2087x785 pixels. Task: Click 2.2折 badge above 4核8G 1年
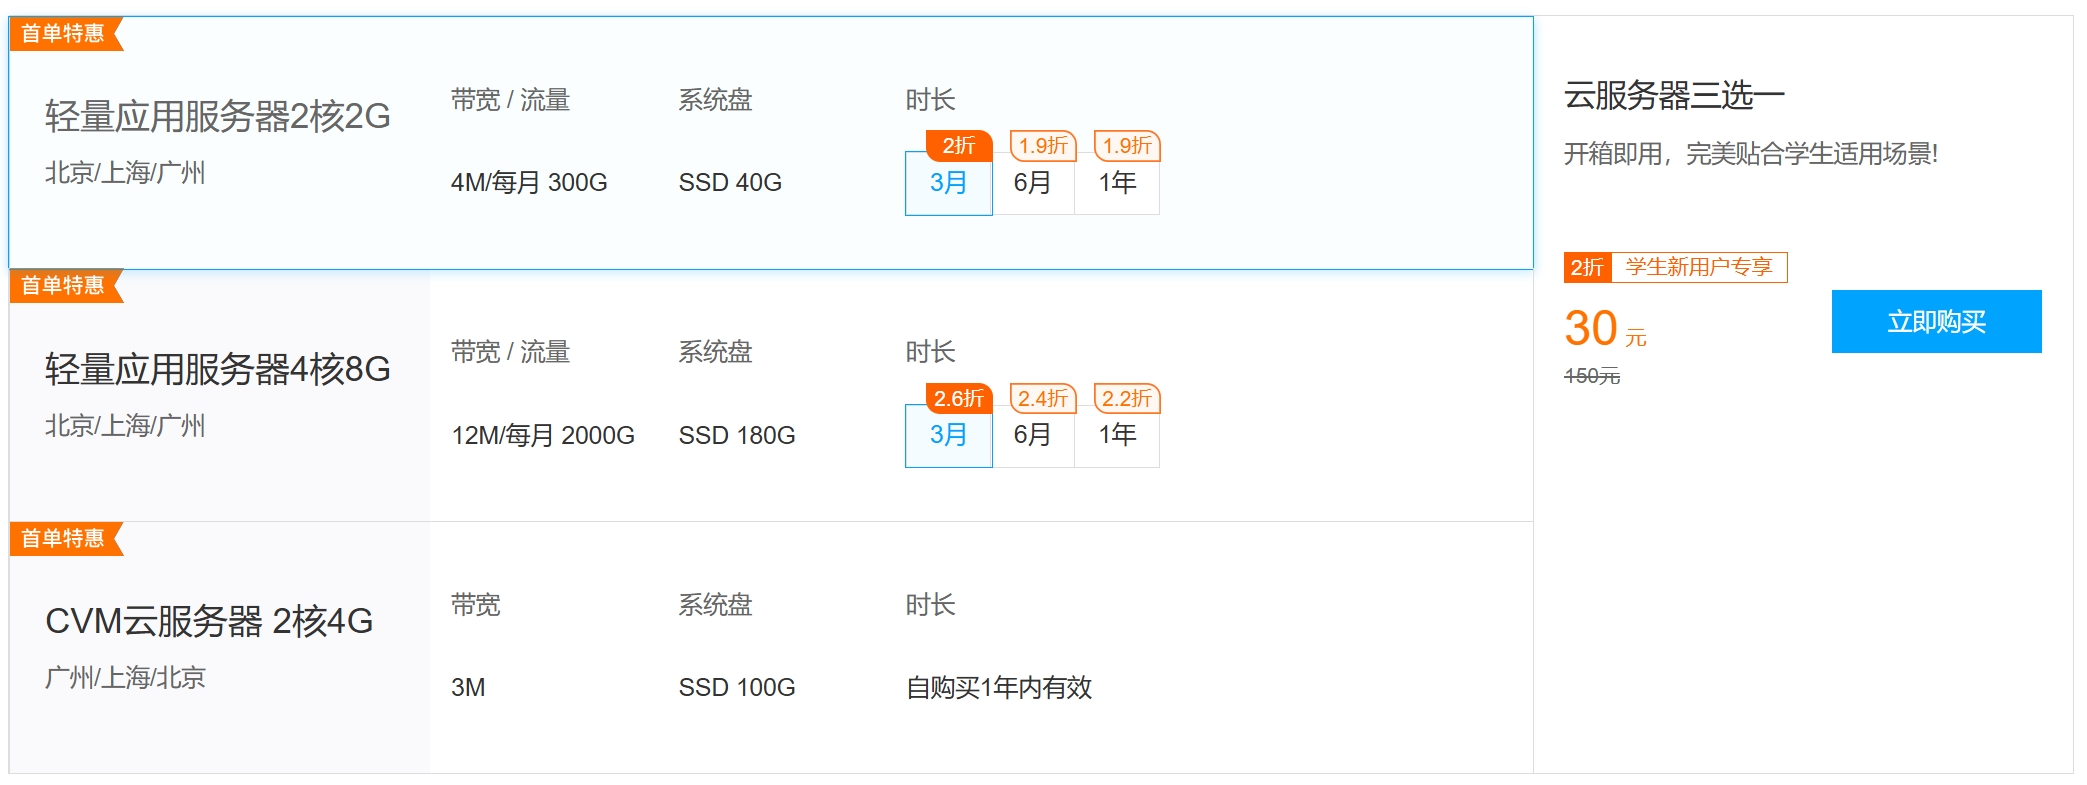pyautogui.click(x=1127, y=398)
